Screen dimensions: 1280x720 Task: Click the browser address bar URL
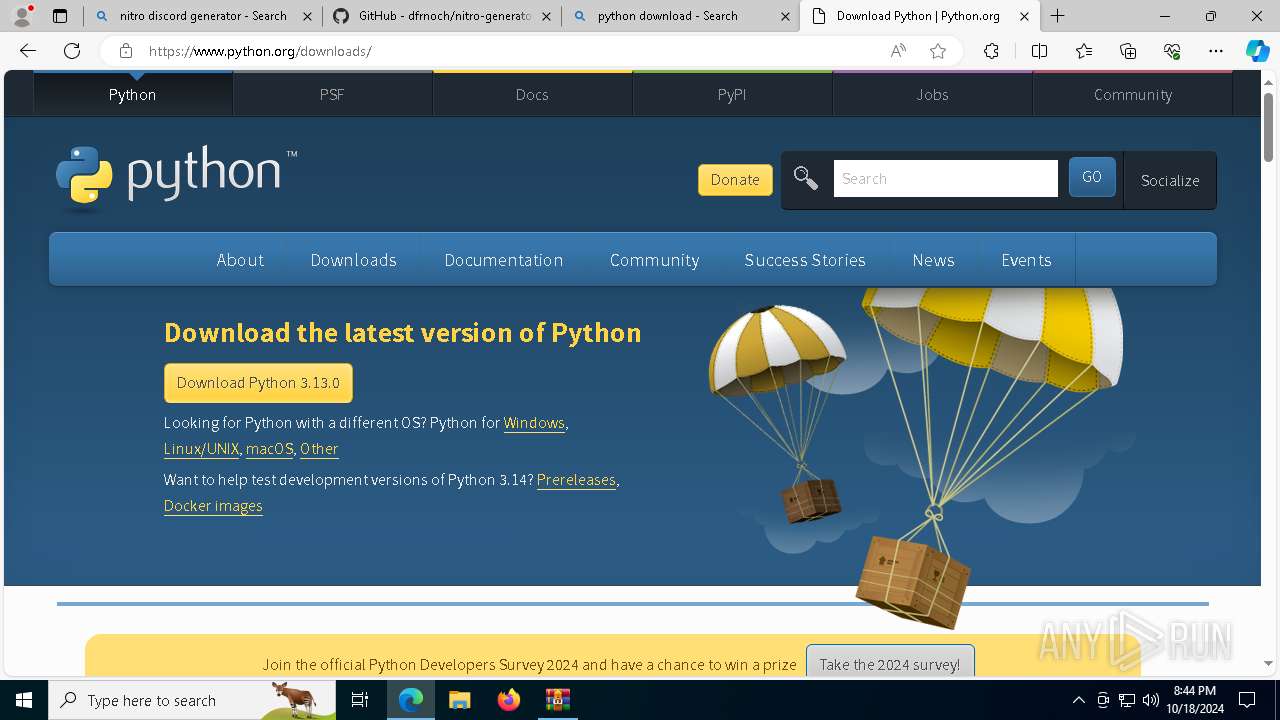tap(260, 51)
